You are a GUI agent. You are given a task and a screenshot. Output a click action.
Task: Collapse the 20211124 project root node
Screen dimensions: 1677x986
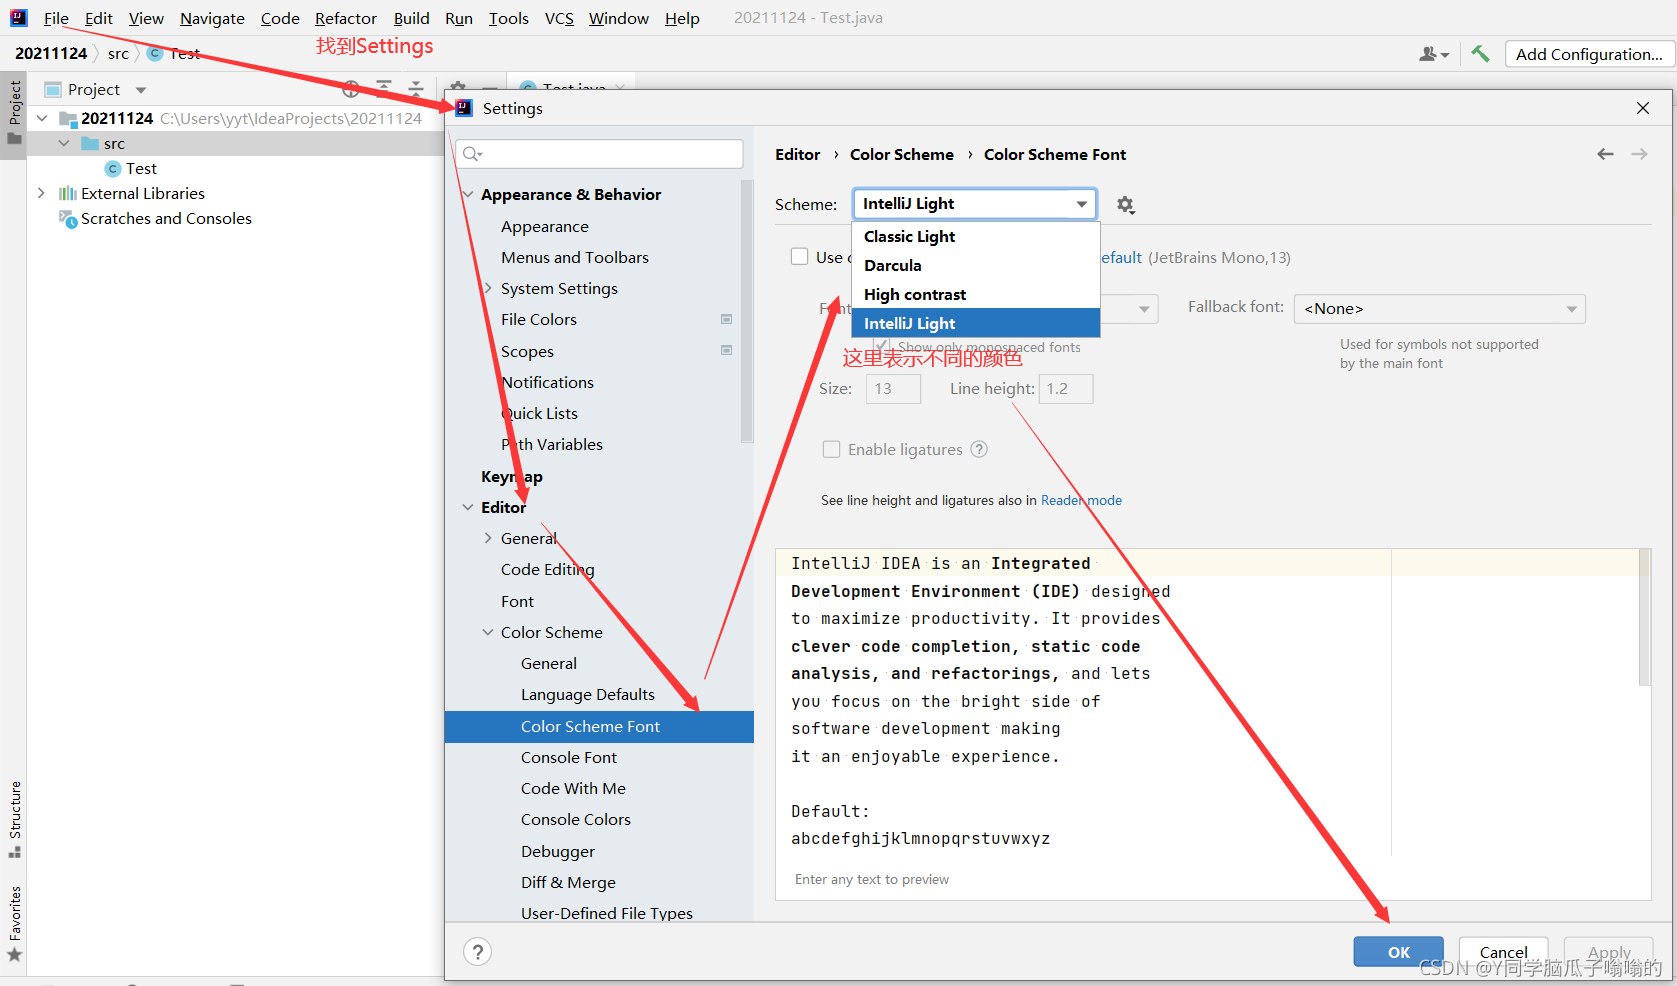tap(42, 118)
